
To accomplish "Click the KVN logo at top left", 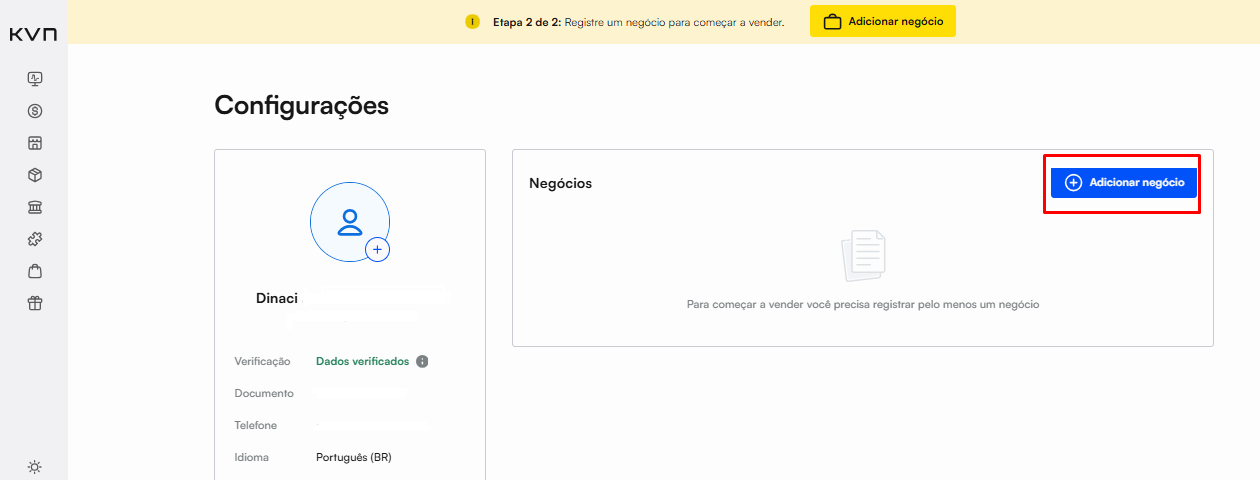I will pyautogui.click(x=33, y=35).
